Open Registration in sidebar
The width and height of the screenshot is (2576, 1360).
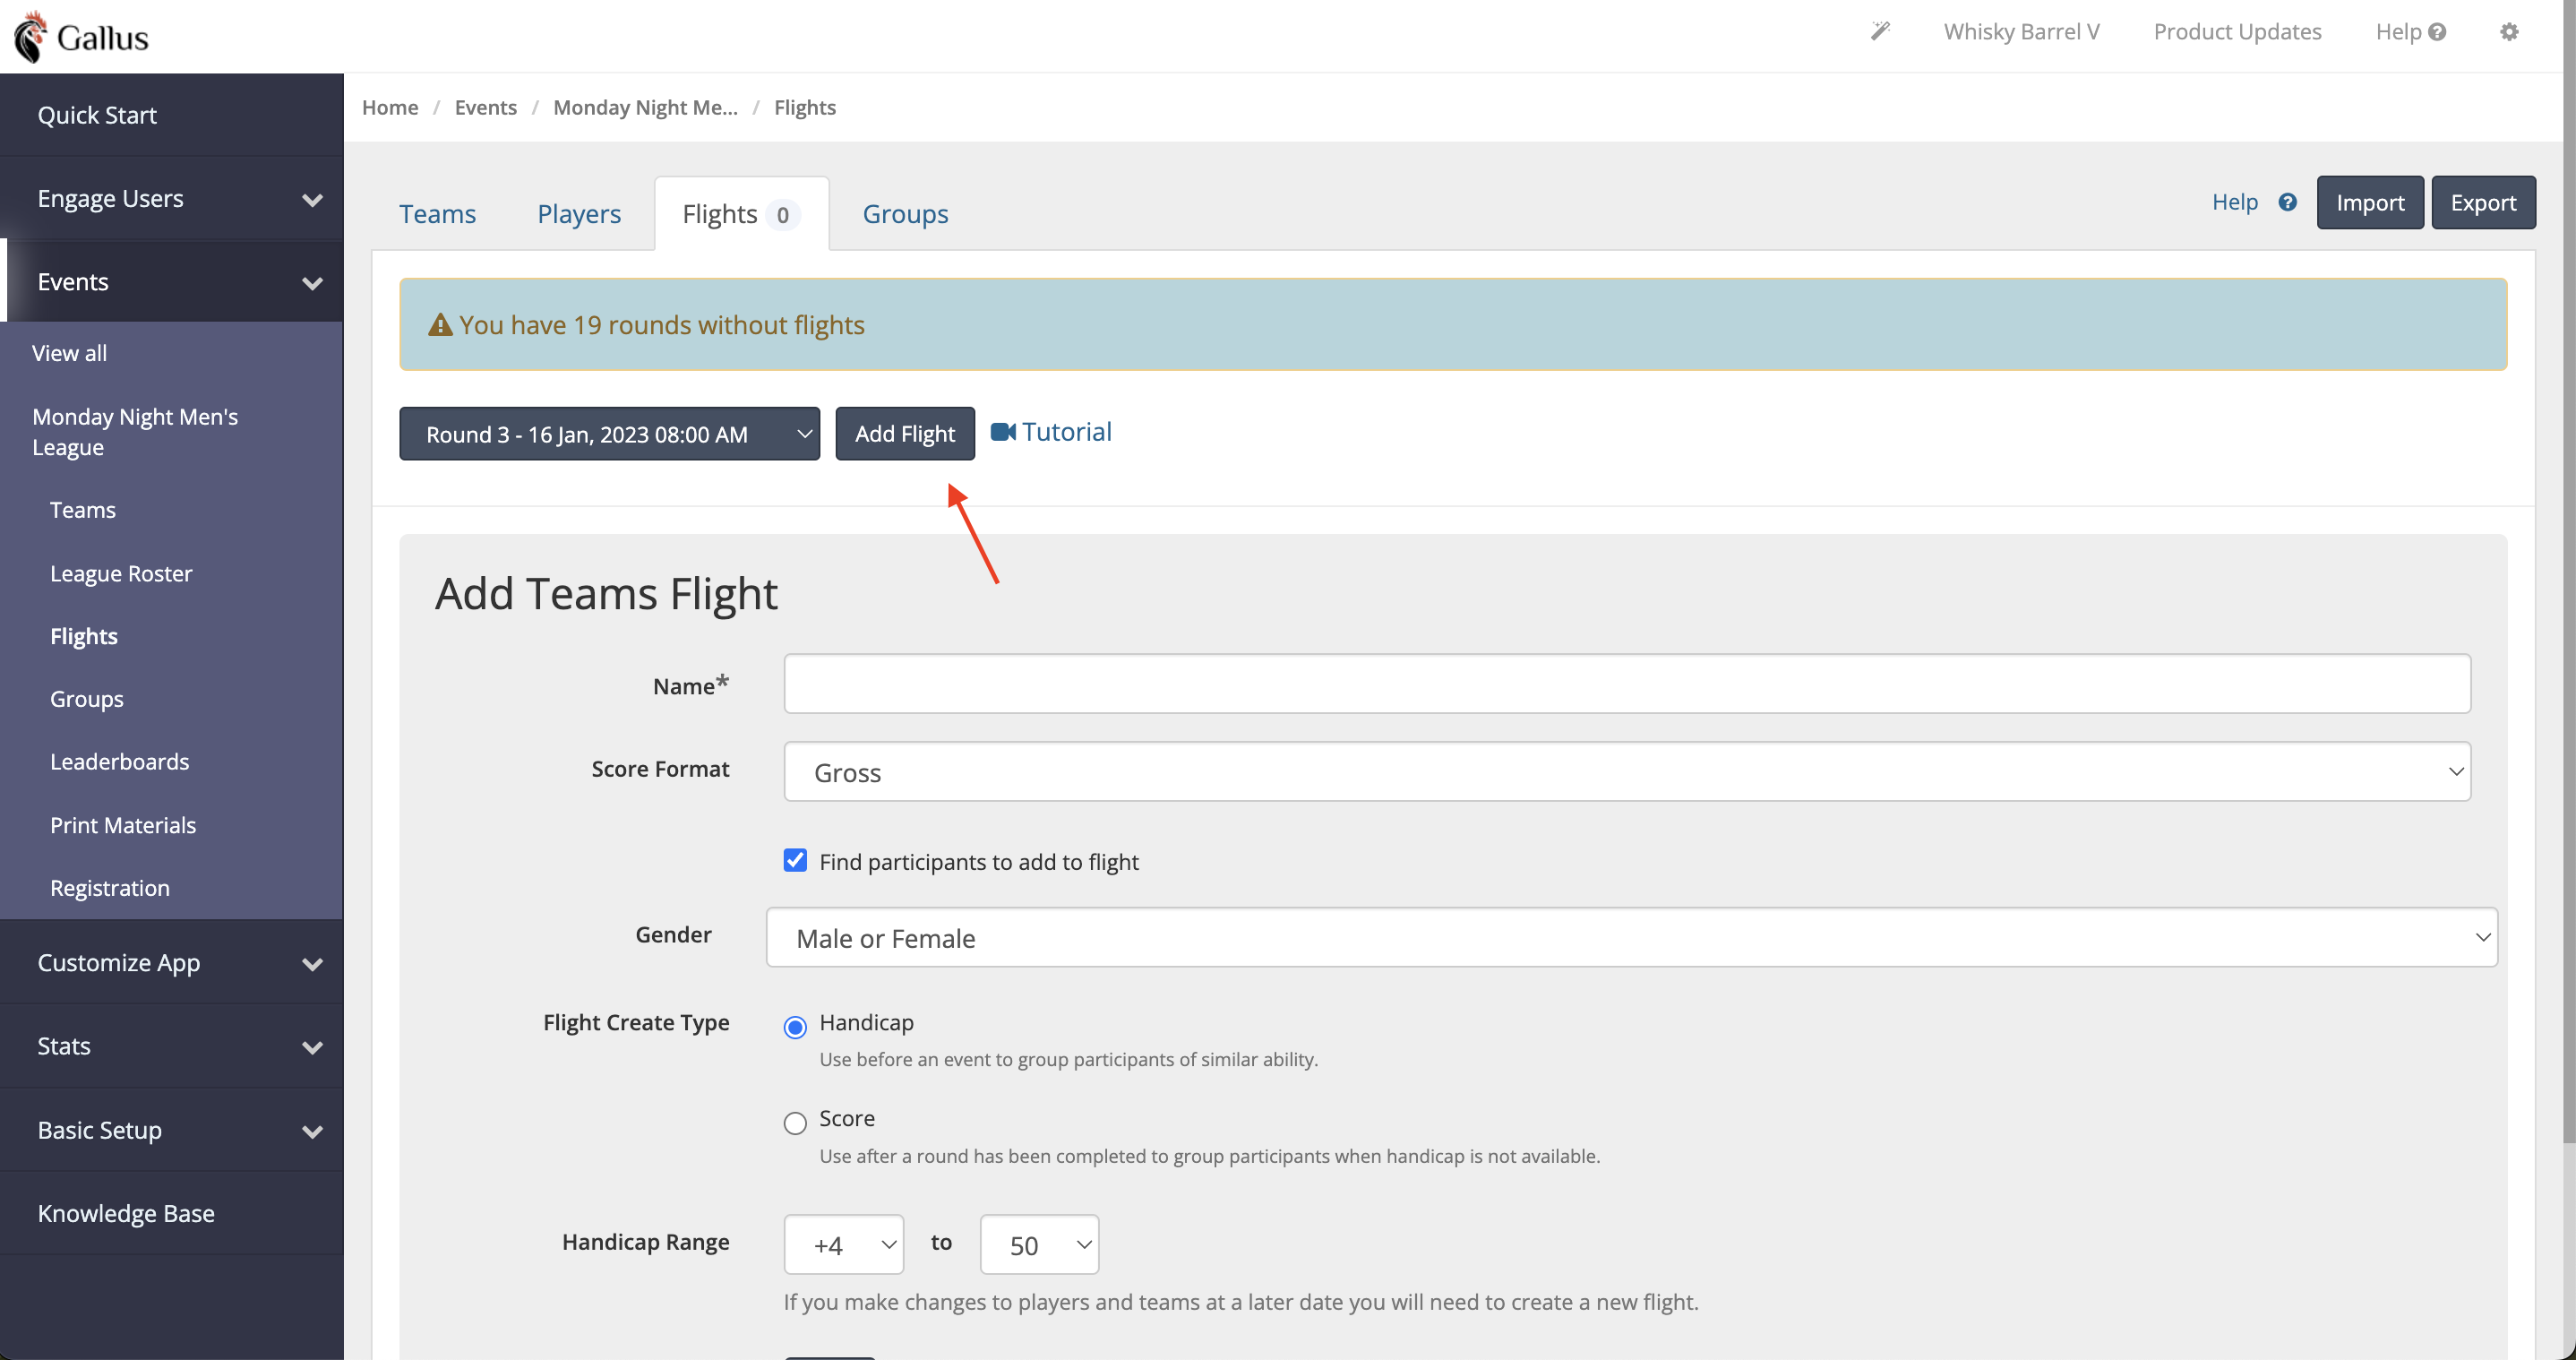pyautogui.click(x=110, y=888)
